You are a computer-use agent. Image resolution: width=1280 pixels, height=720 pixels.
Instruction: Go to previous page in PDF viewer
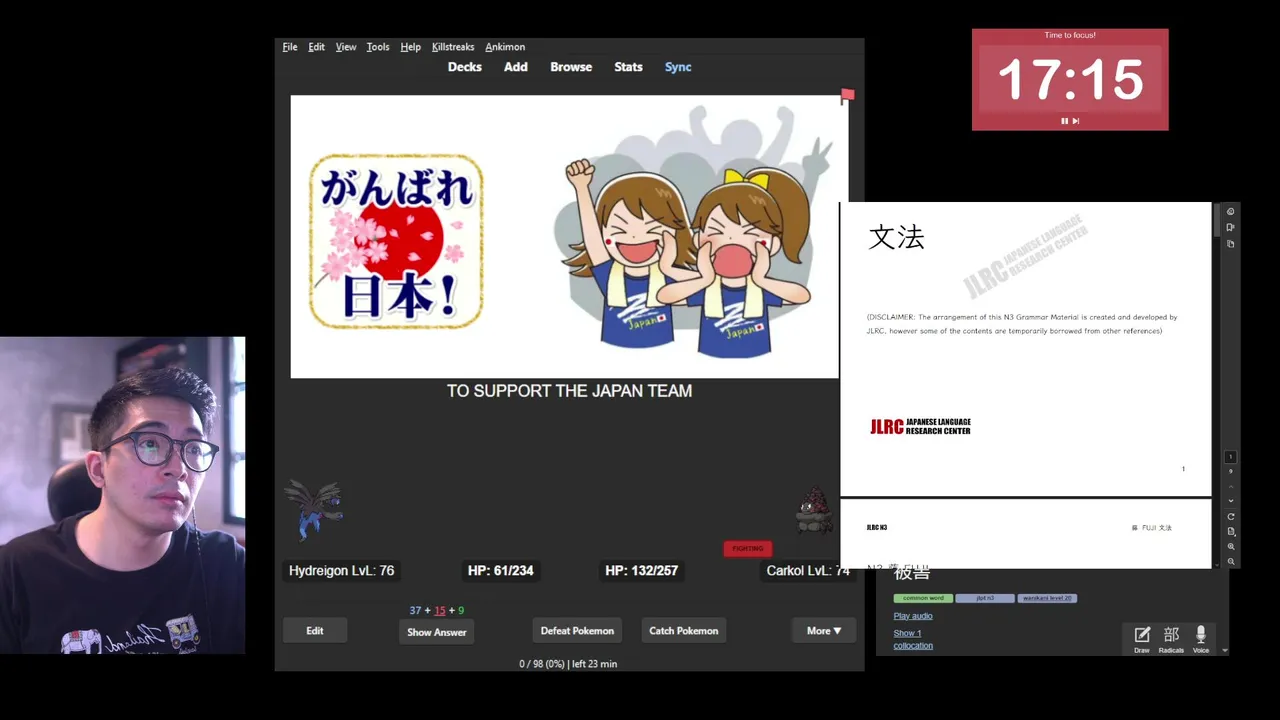pyautogui.click(x=1231, y=486)
